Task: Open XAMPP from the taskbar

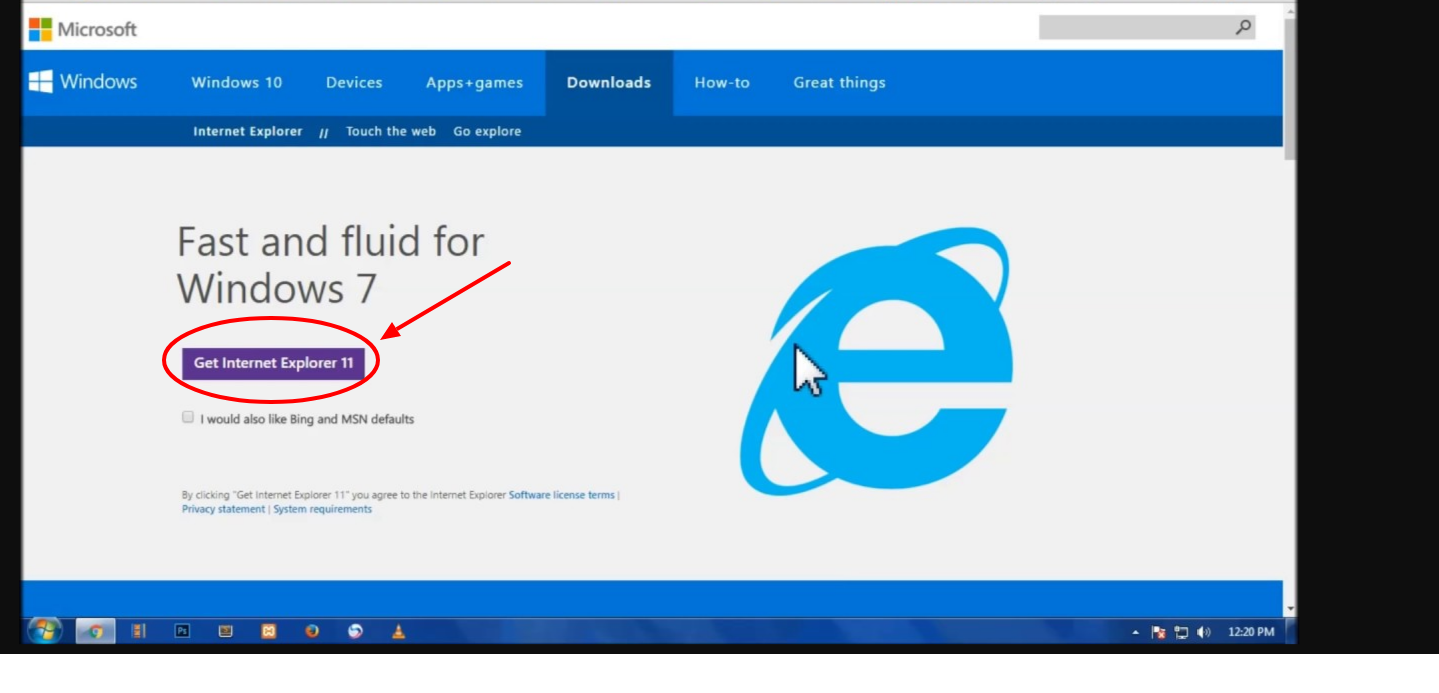Action: (x=268, y=631)
